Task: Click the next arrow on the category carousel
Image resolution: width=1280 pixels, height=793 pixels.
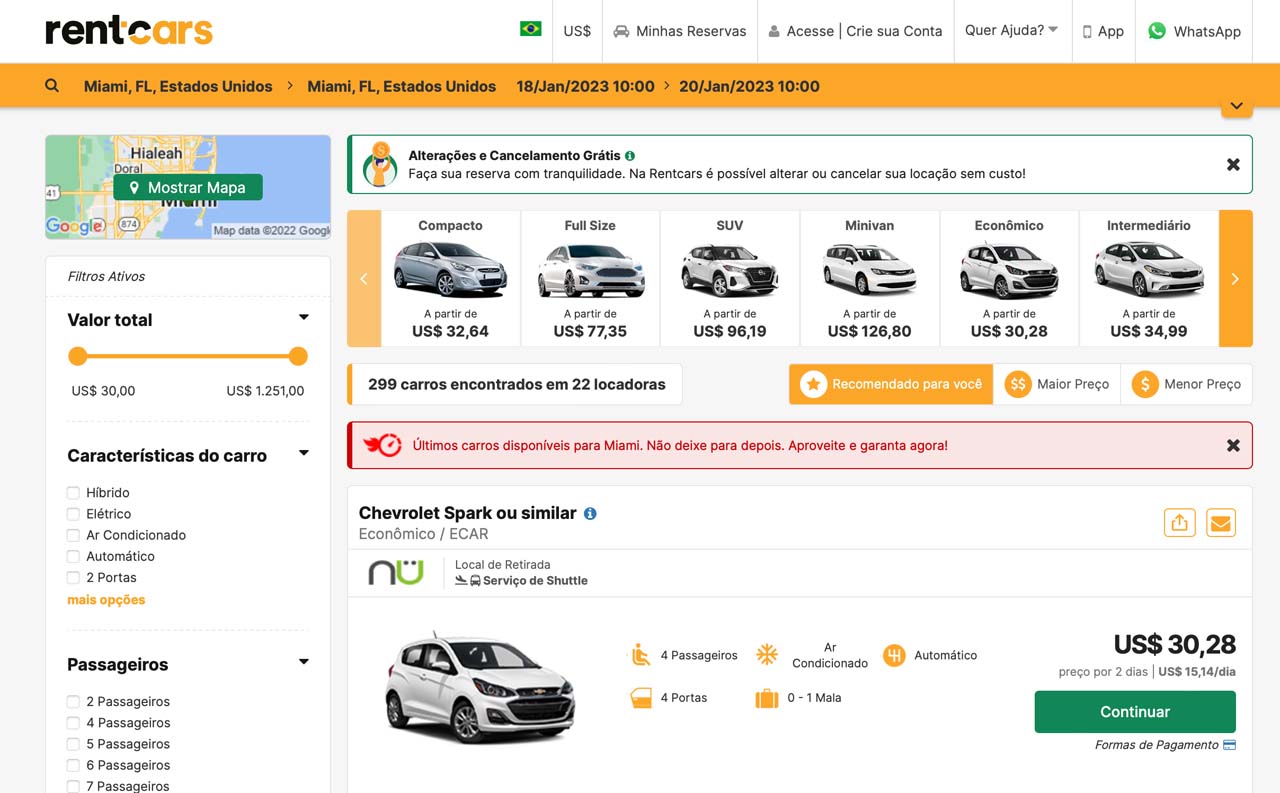Action: coord(1235,279)
